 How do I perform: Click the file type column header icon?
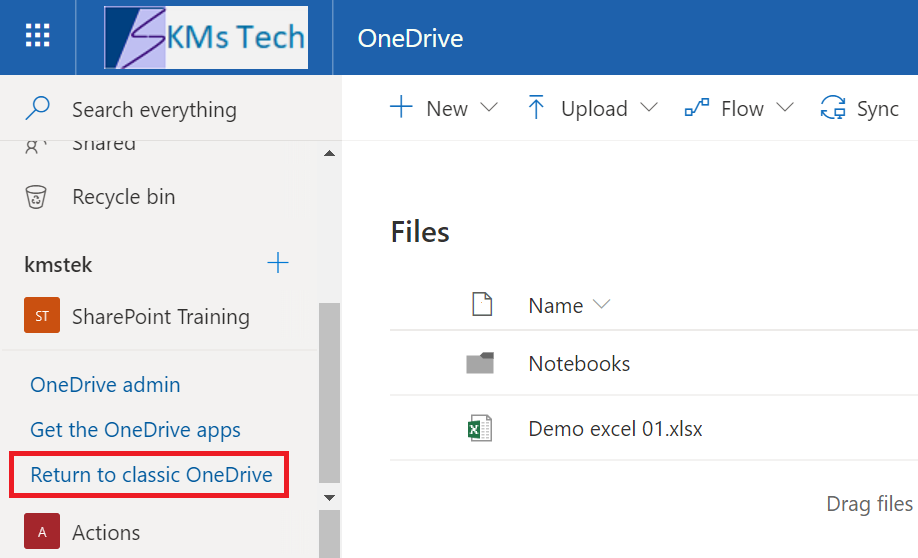click(x=482, y=304)
